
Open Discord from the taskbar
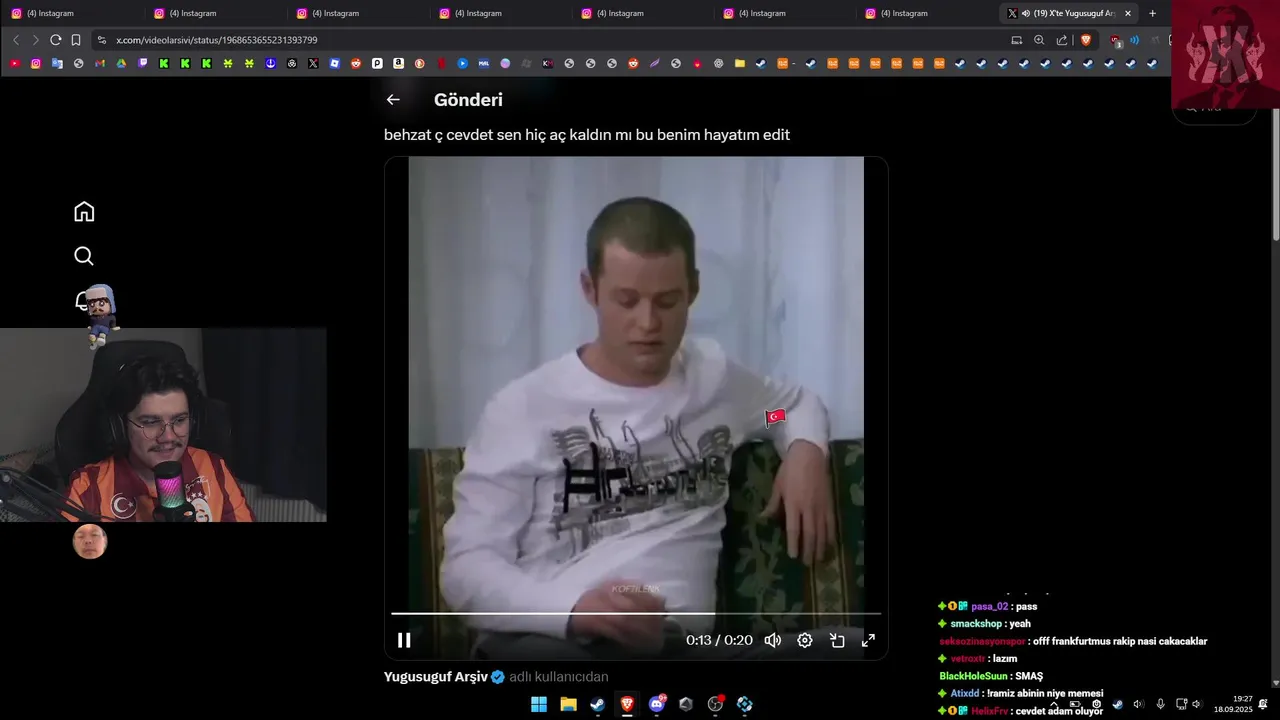coord(657,704)
